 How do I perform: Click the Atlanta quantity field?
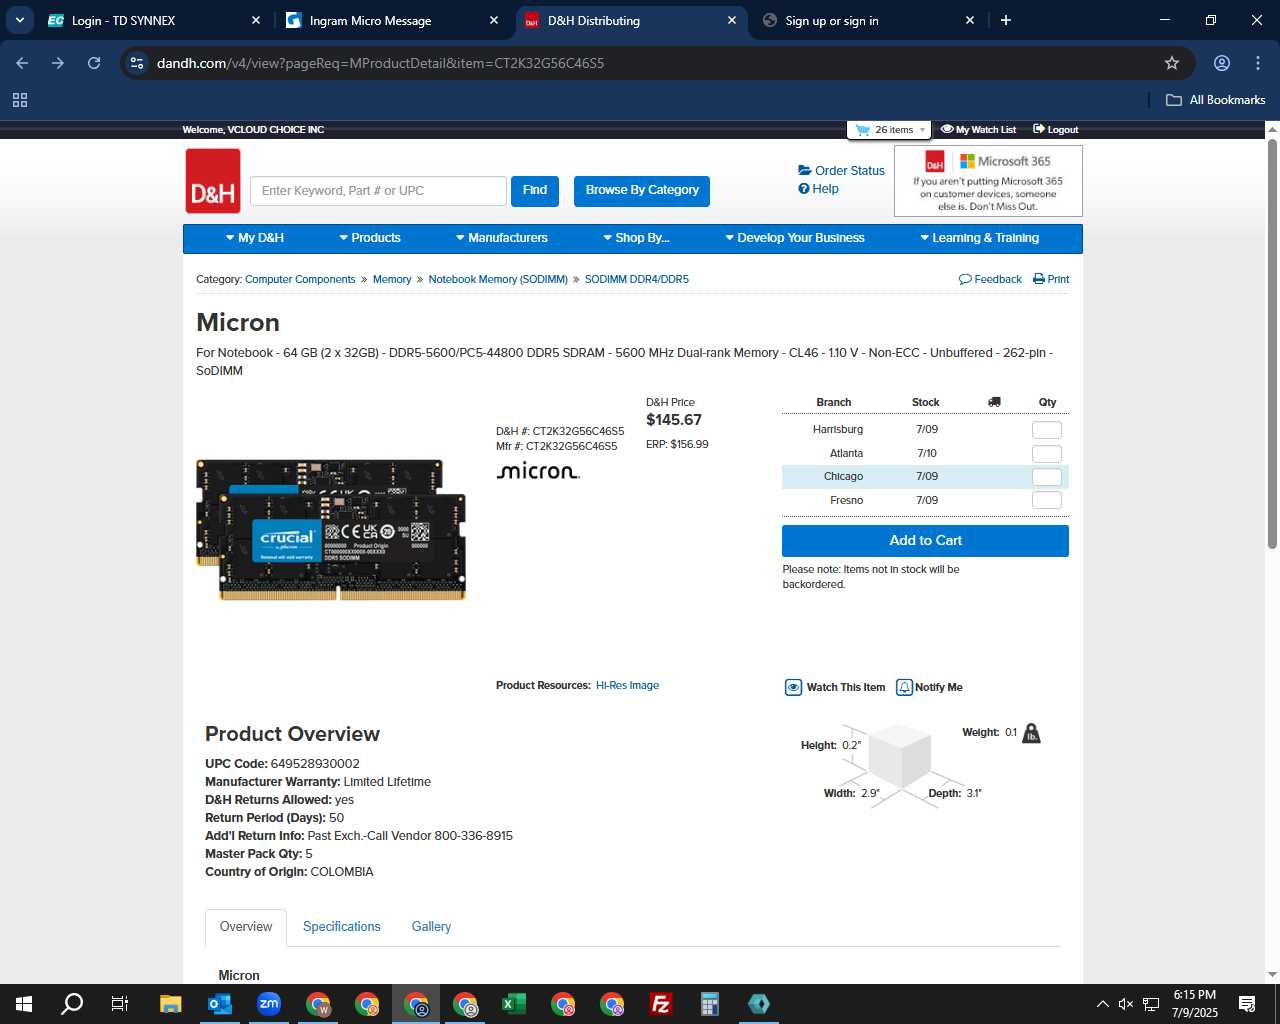click(x=1047, y=454)
